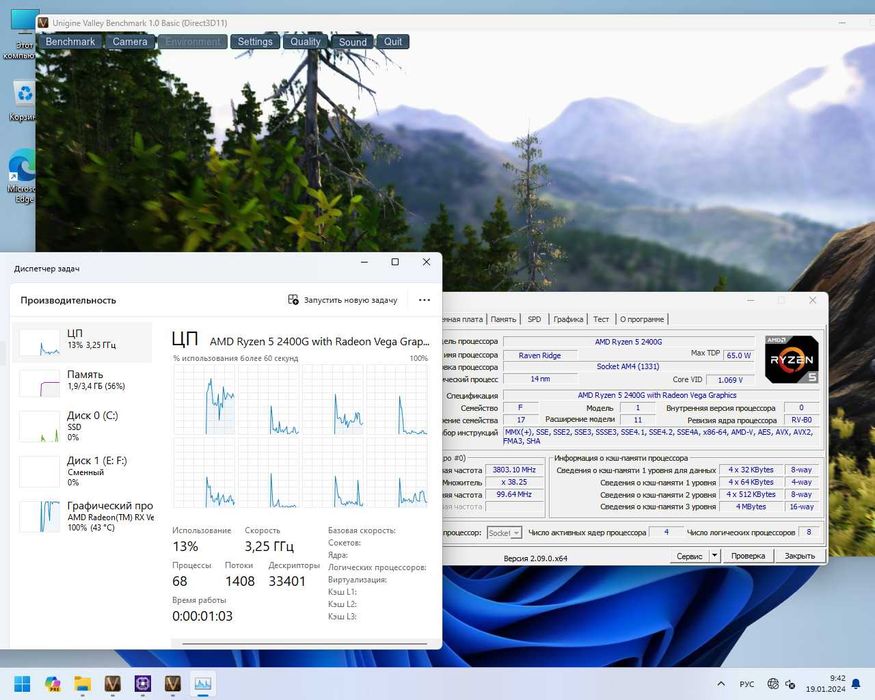Open notification bell in the taskbar

coord(856,684)
